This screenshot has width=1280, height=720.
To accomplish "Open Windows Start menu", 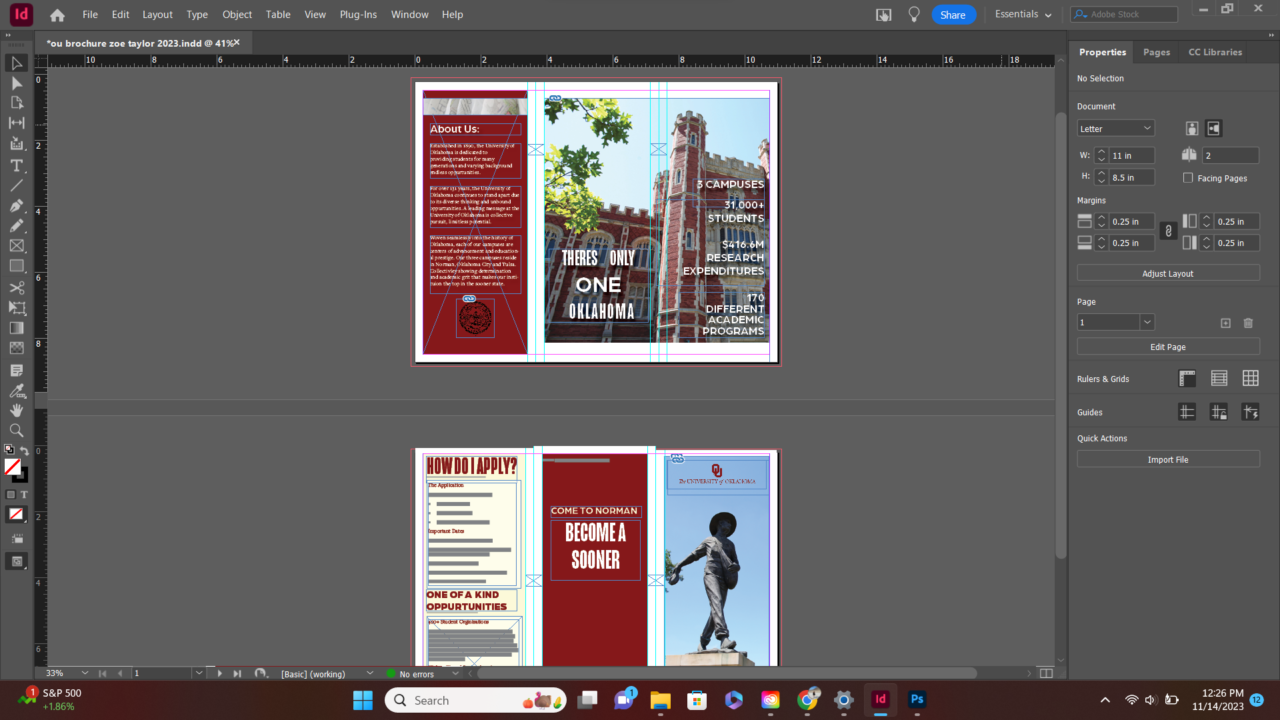I will (x=362, y=700).
